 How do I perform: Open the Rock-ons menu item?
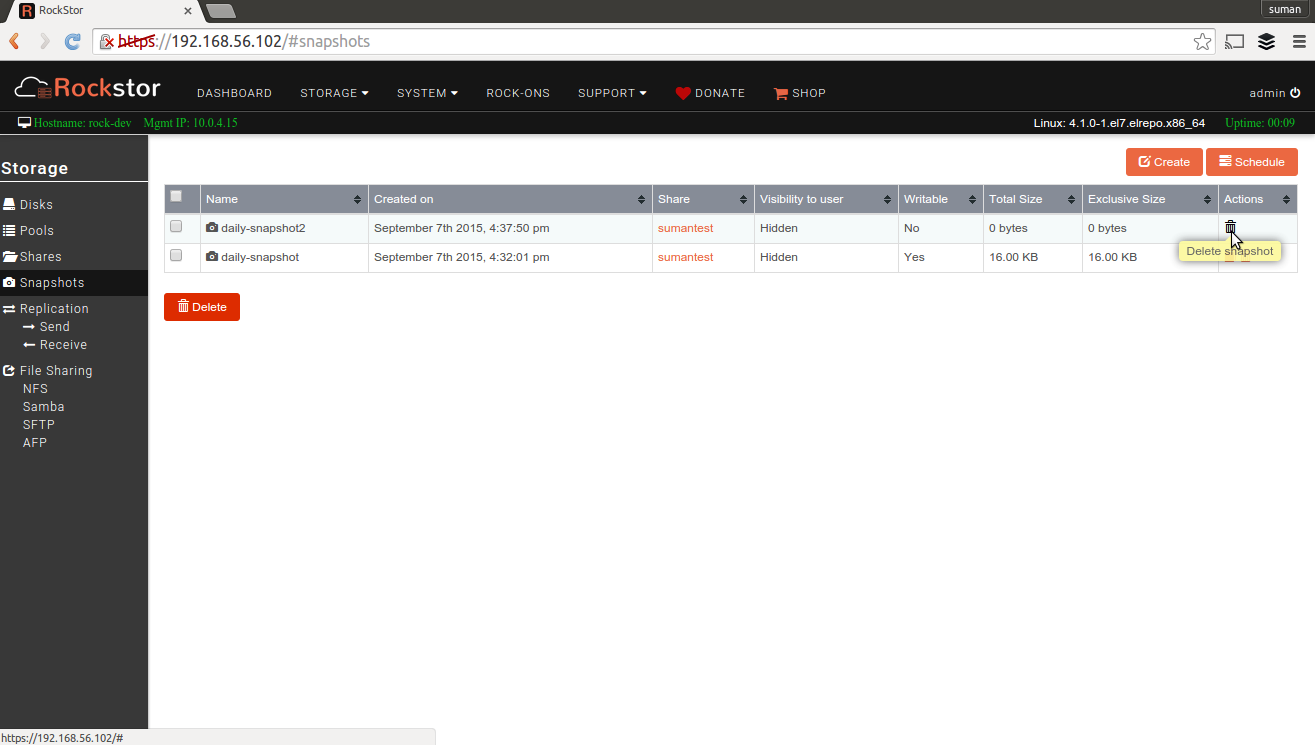(518, 93)
